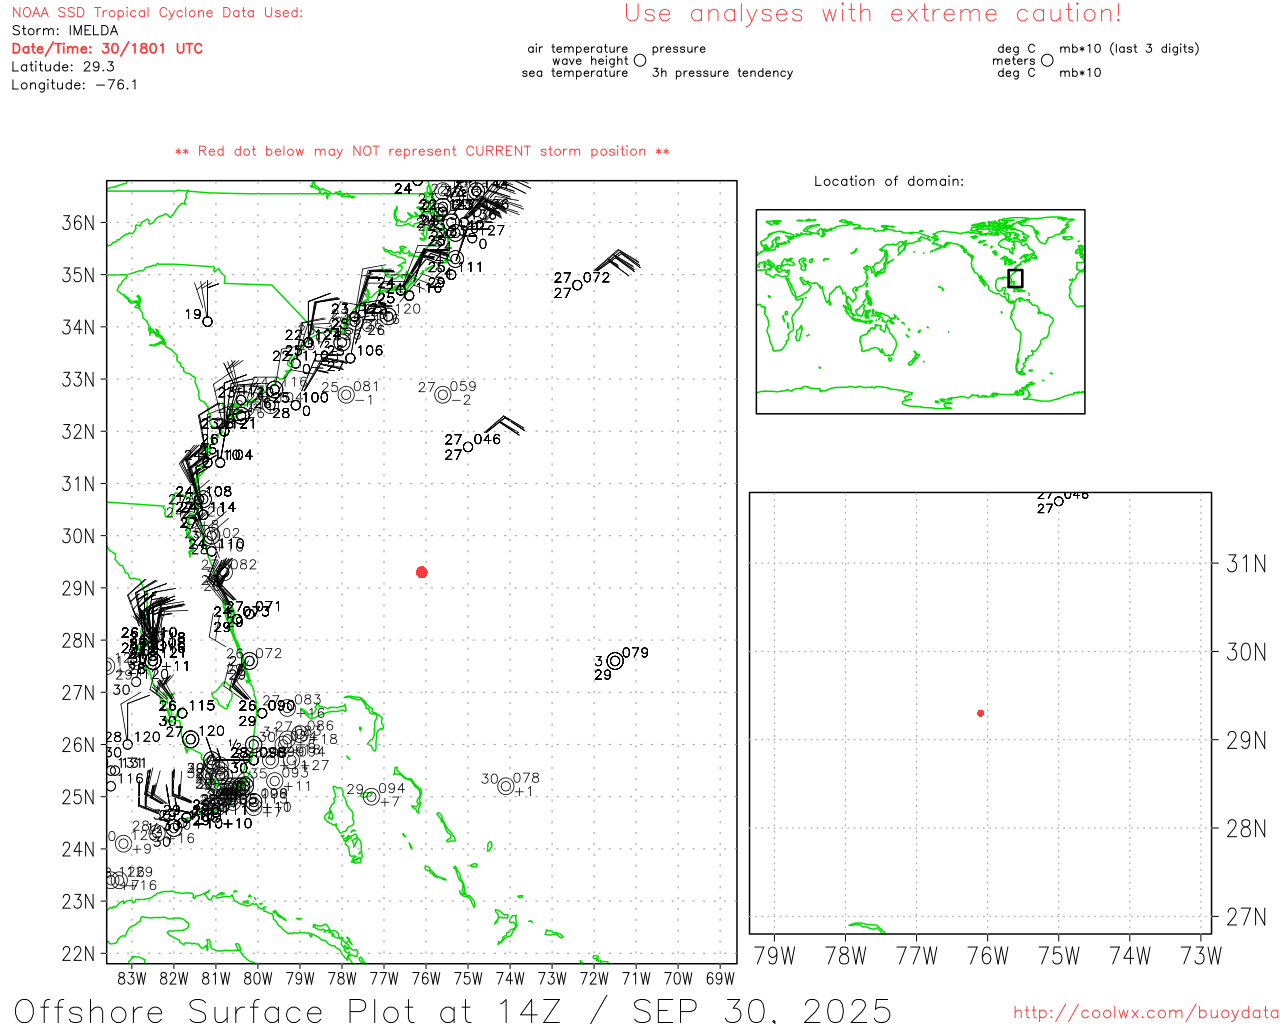Select the station circle labeled 046 on main map
This screenshot has width=1280, height=1024.
(468, 447)
